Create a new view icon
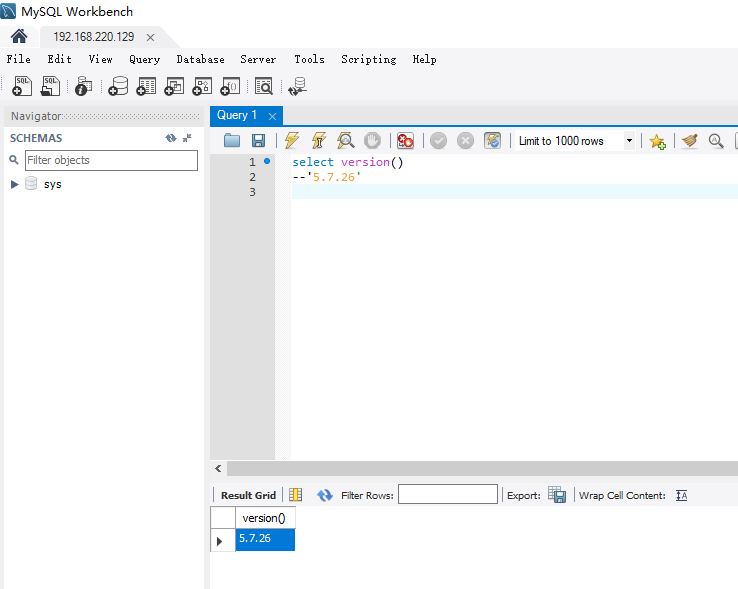 pyautogui.click(x=174, y=86)
